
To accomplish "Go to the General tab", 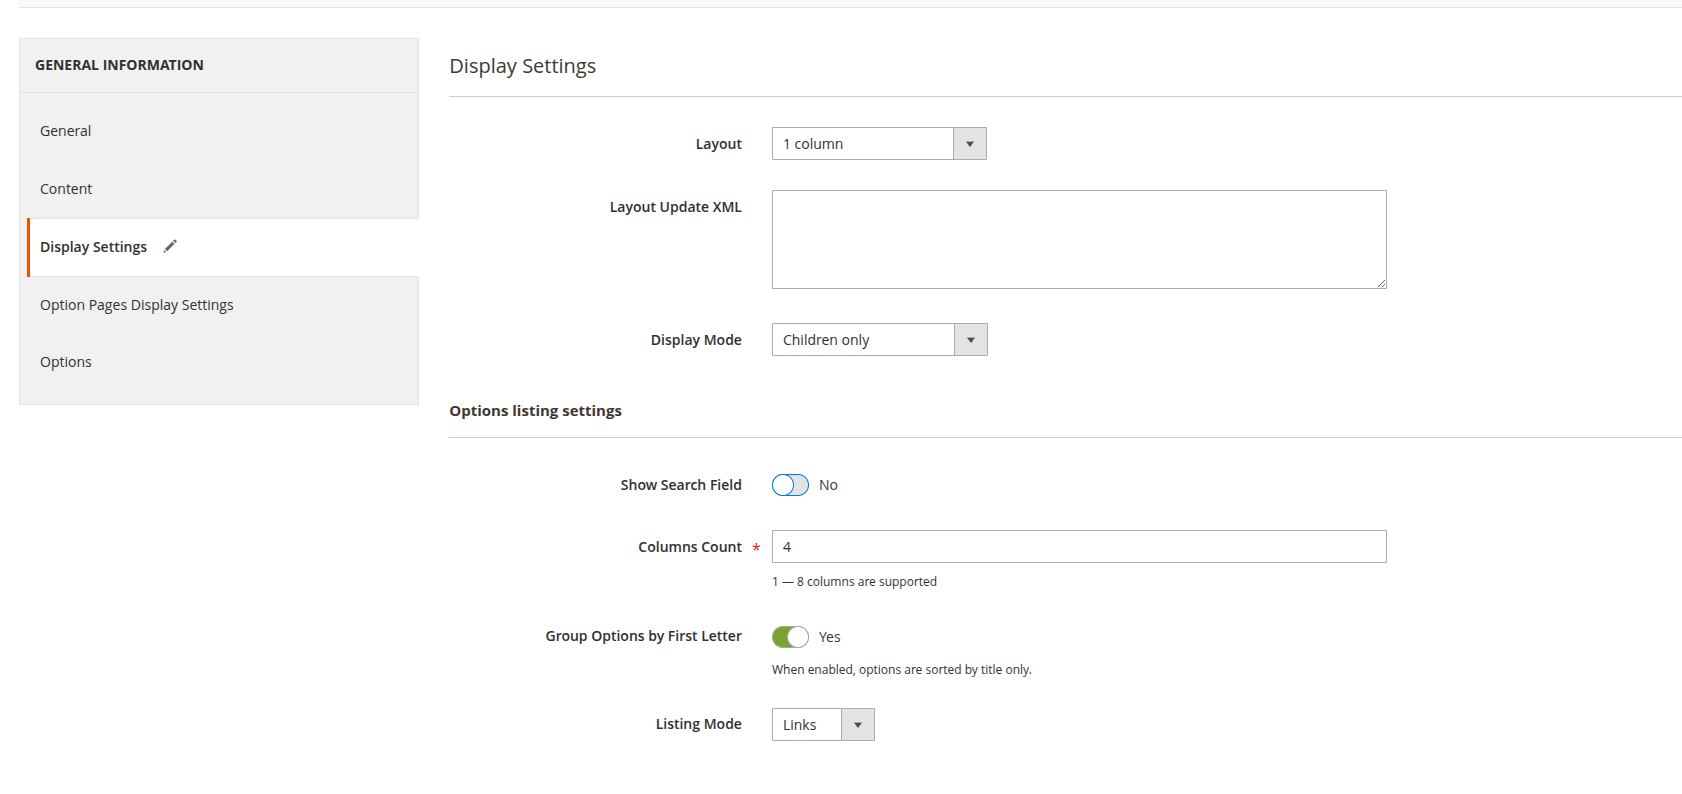I will pyautogui.click(x=66, y=131).
